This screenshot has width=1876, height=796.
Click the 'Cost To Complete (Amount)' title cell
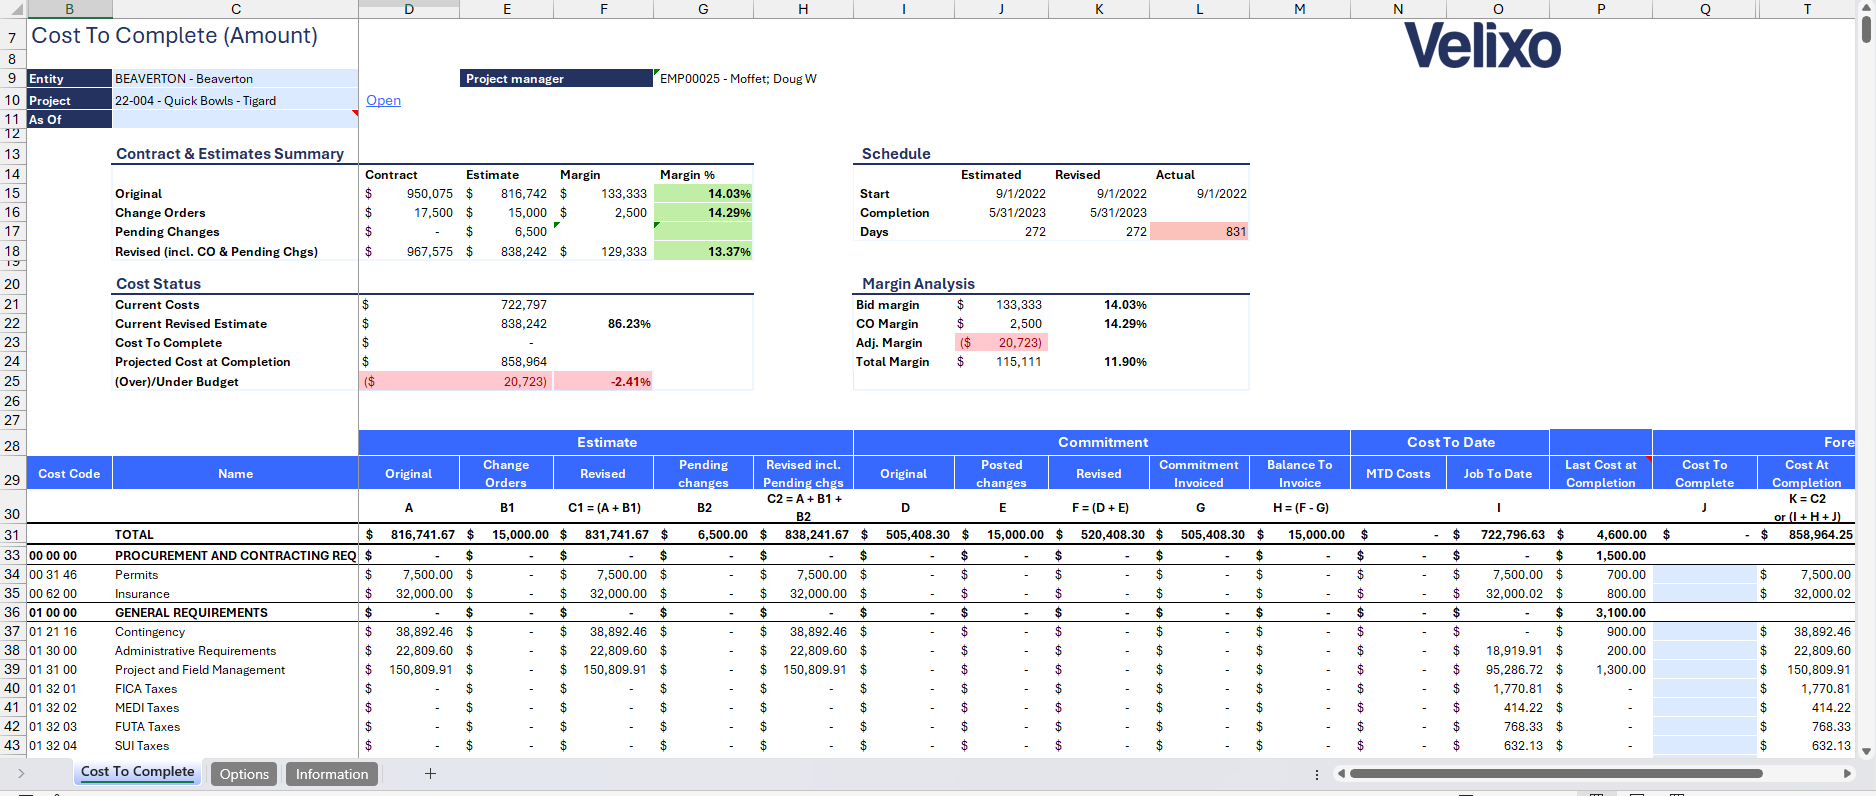click(x=175, y=36)
